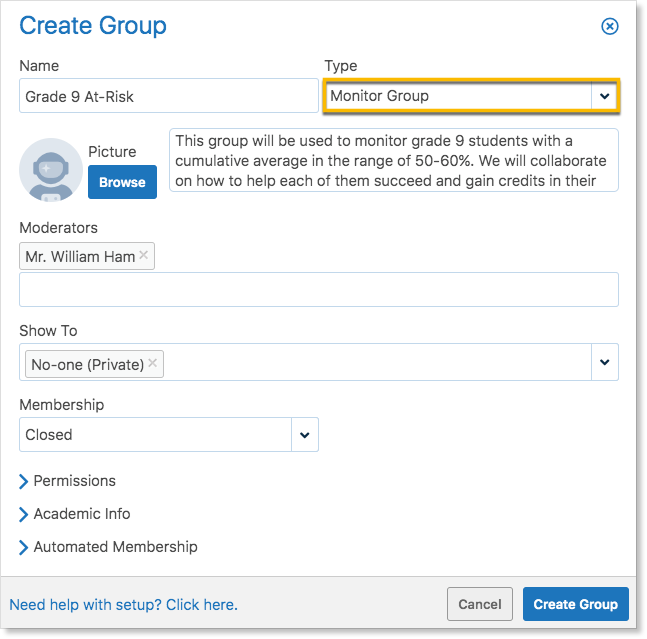Expand the Academic Info section

point(75,514)
